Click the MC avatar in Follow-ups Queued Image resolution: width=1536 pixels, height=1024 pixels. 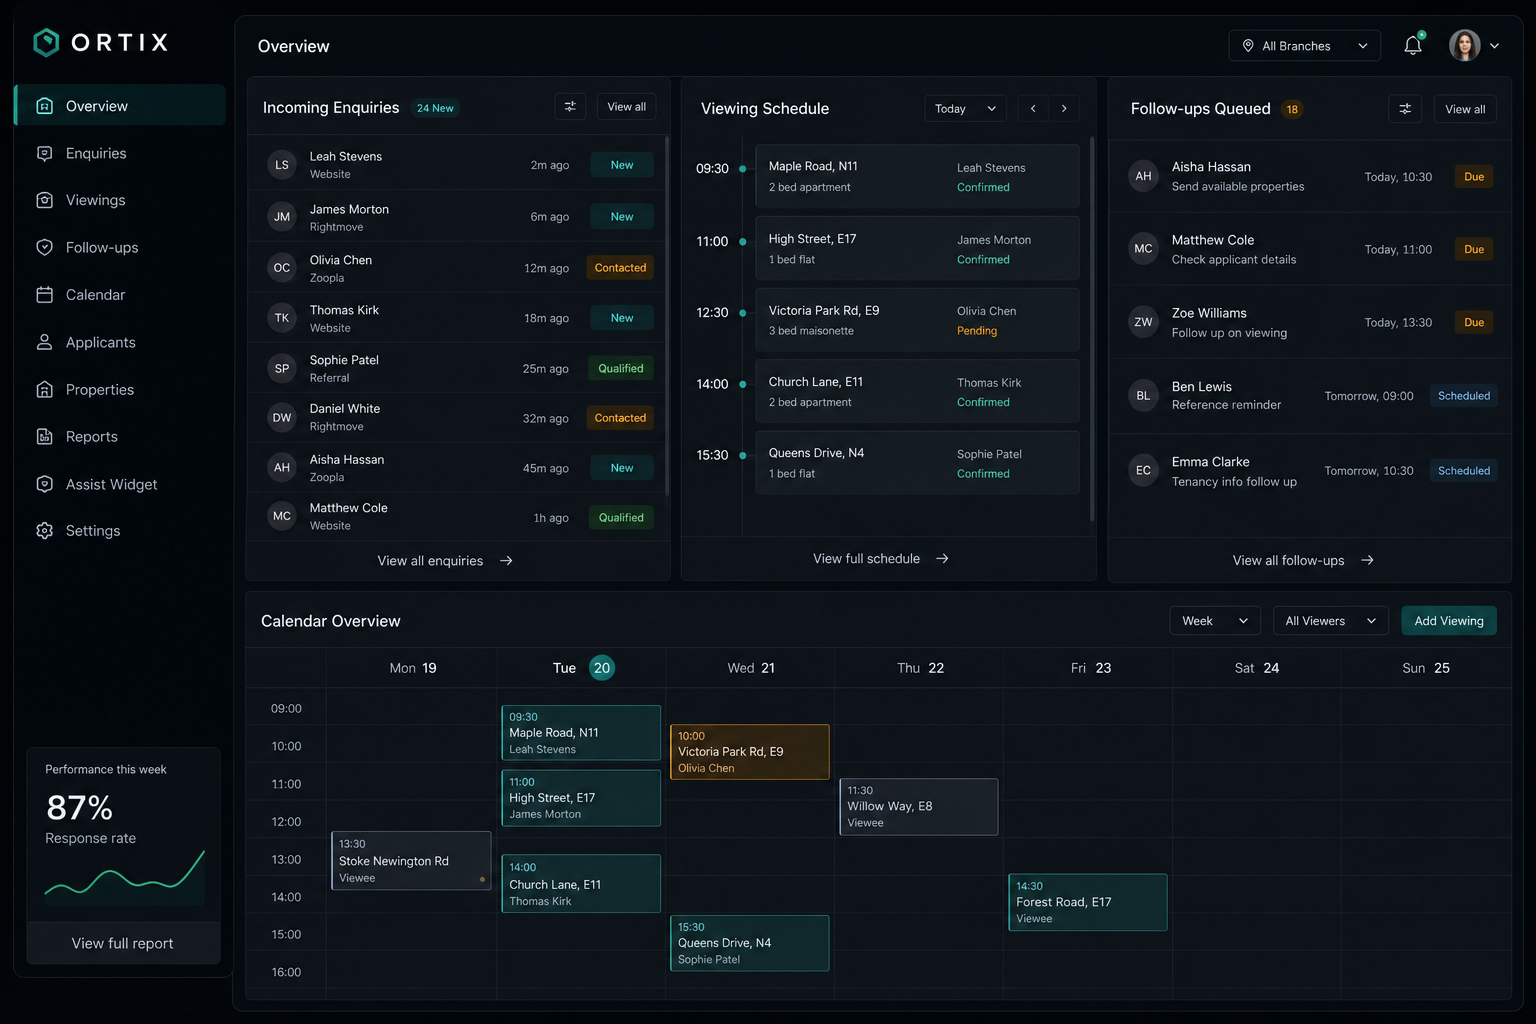(1143, 249)
